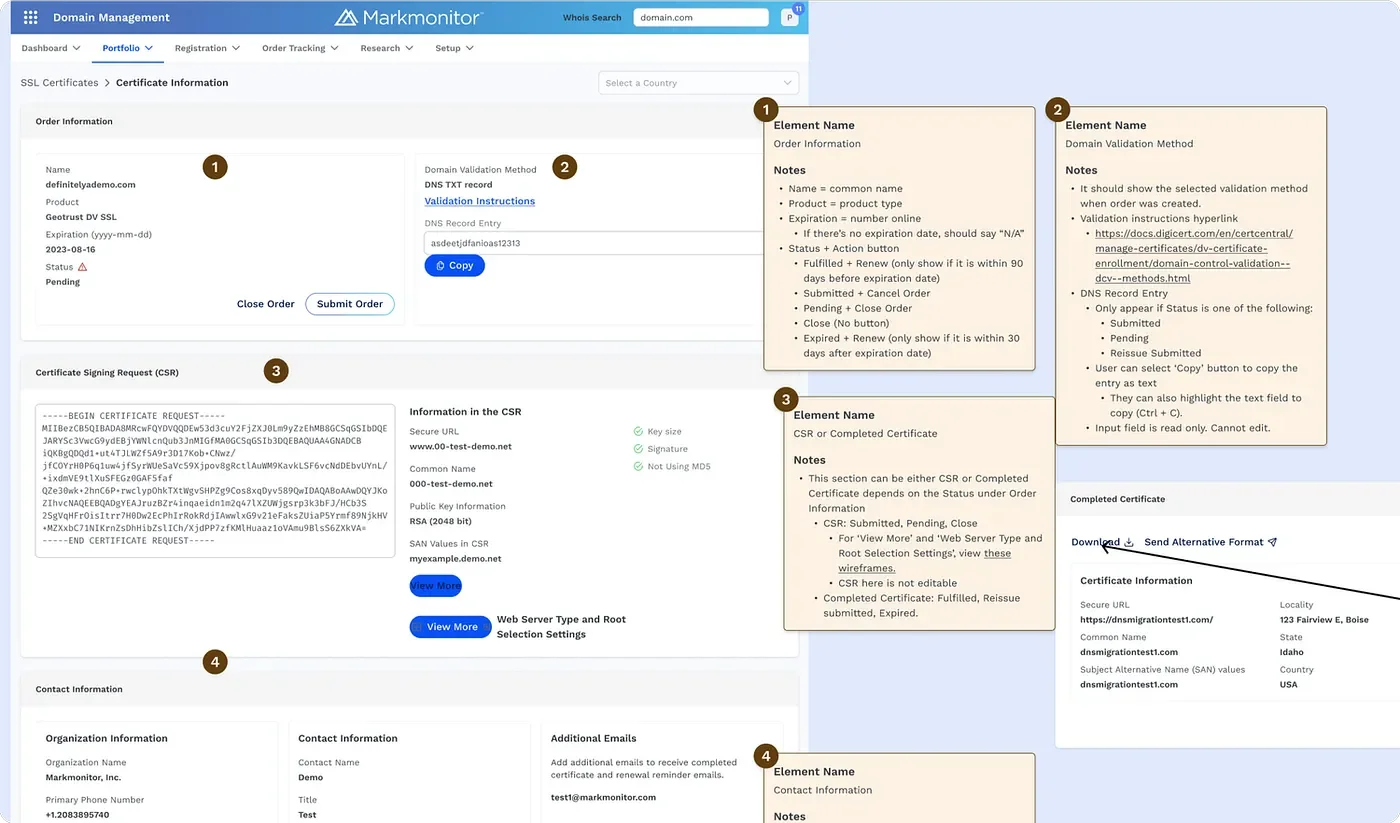Select the expiration date 2023-08-16
Image resolution: width=1400 pixels, height=823 pixels.
(x=70, y=250)
